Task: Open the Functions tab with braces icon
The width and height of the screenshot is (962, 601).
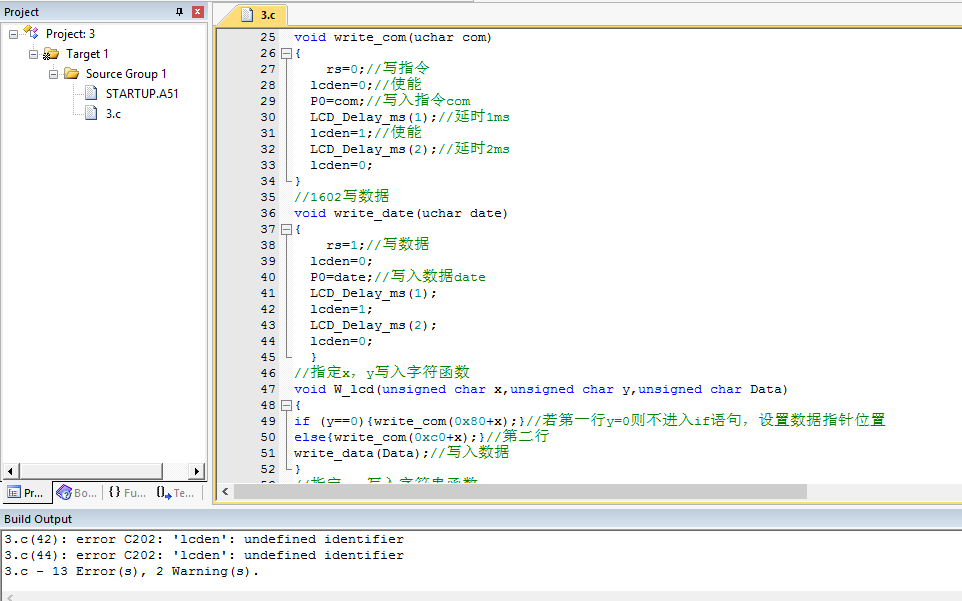Action: [127, 492]
